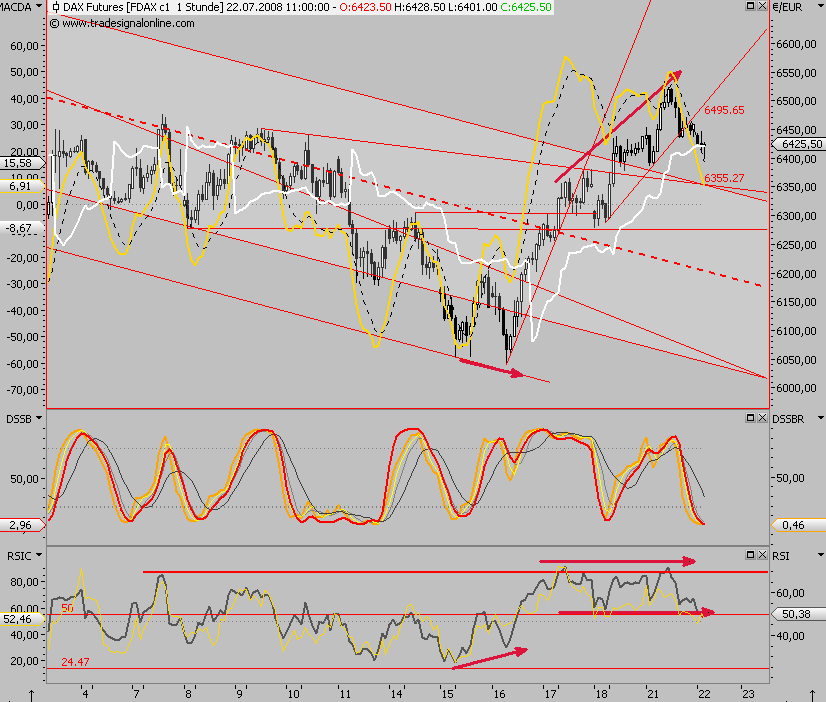Click the value tag -8,67 on left axis
The image size is (826, 702).
click(22, 229)
